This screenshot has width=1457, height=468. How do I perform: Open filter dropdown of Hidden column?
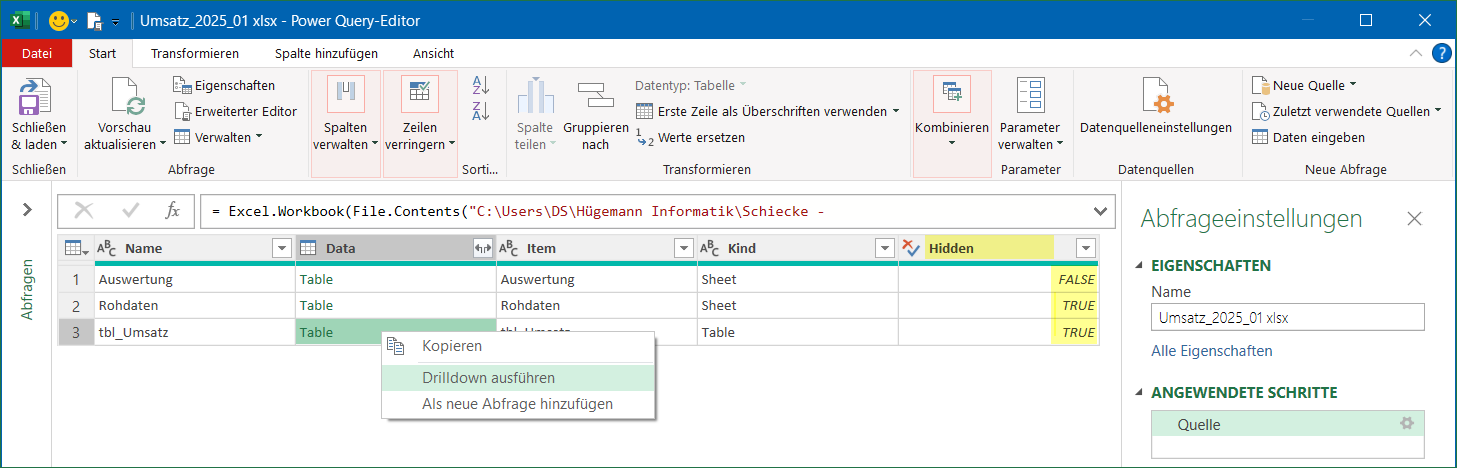click(x=1085, y=248)
